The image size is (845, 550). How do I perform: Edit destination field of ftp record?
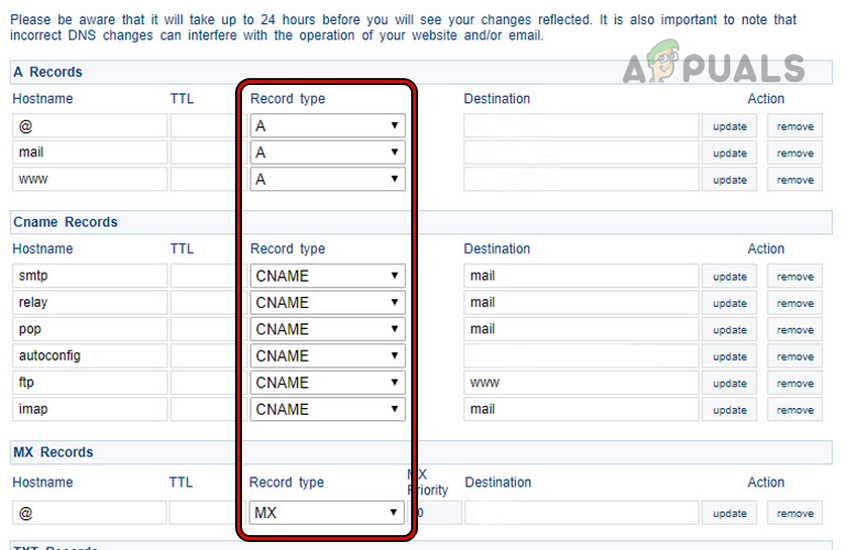pos(581,383)
